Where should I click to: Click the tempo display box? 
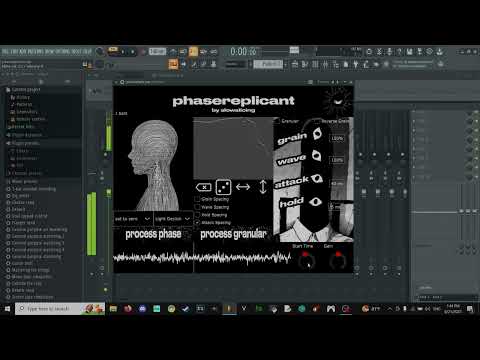[157, 52]
